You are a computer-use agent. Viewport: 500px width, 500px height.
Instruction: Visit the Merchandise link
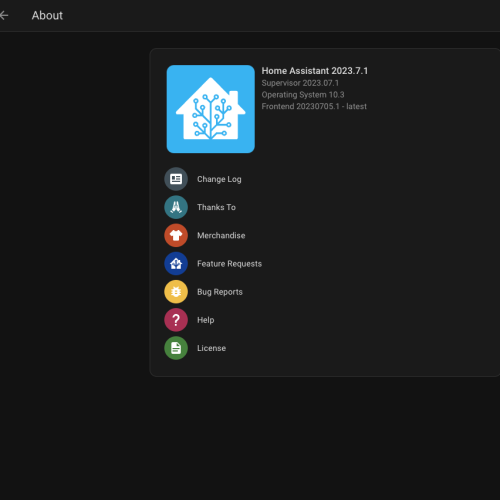point(221,236)
